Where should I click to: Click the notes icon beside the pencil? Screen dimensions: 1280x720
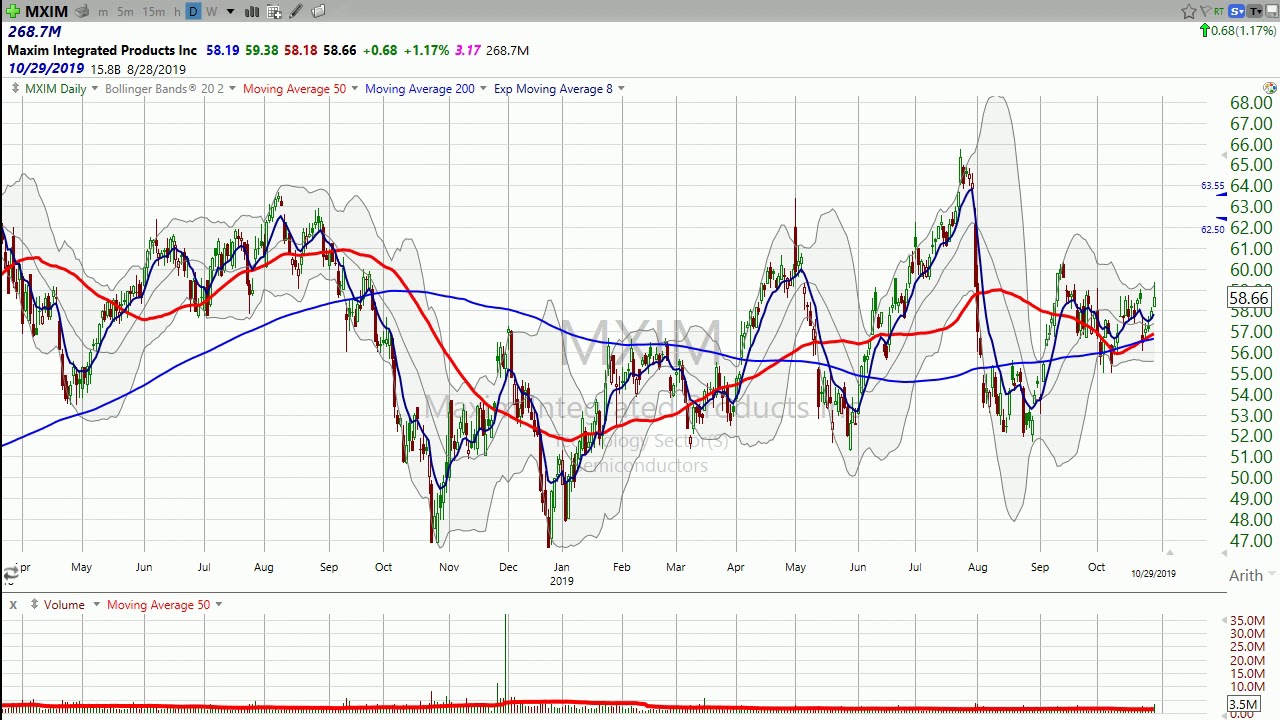tap(318, 11)
